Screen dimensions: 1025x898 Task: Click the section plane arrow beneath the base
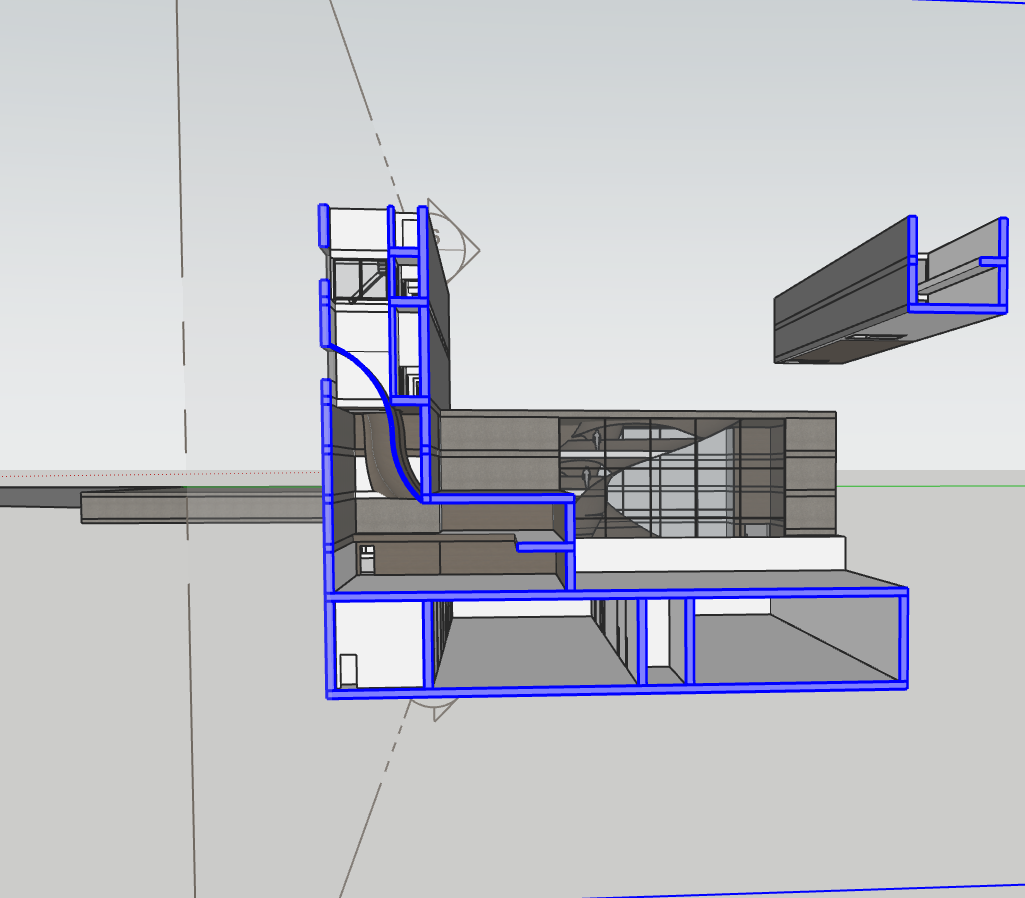click(433, 708)
